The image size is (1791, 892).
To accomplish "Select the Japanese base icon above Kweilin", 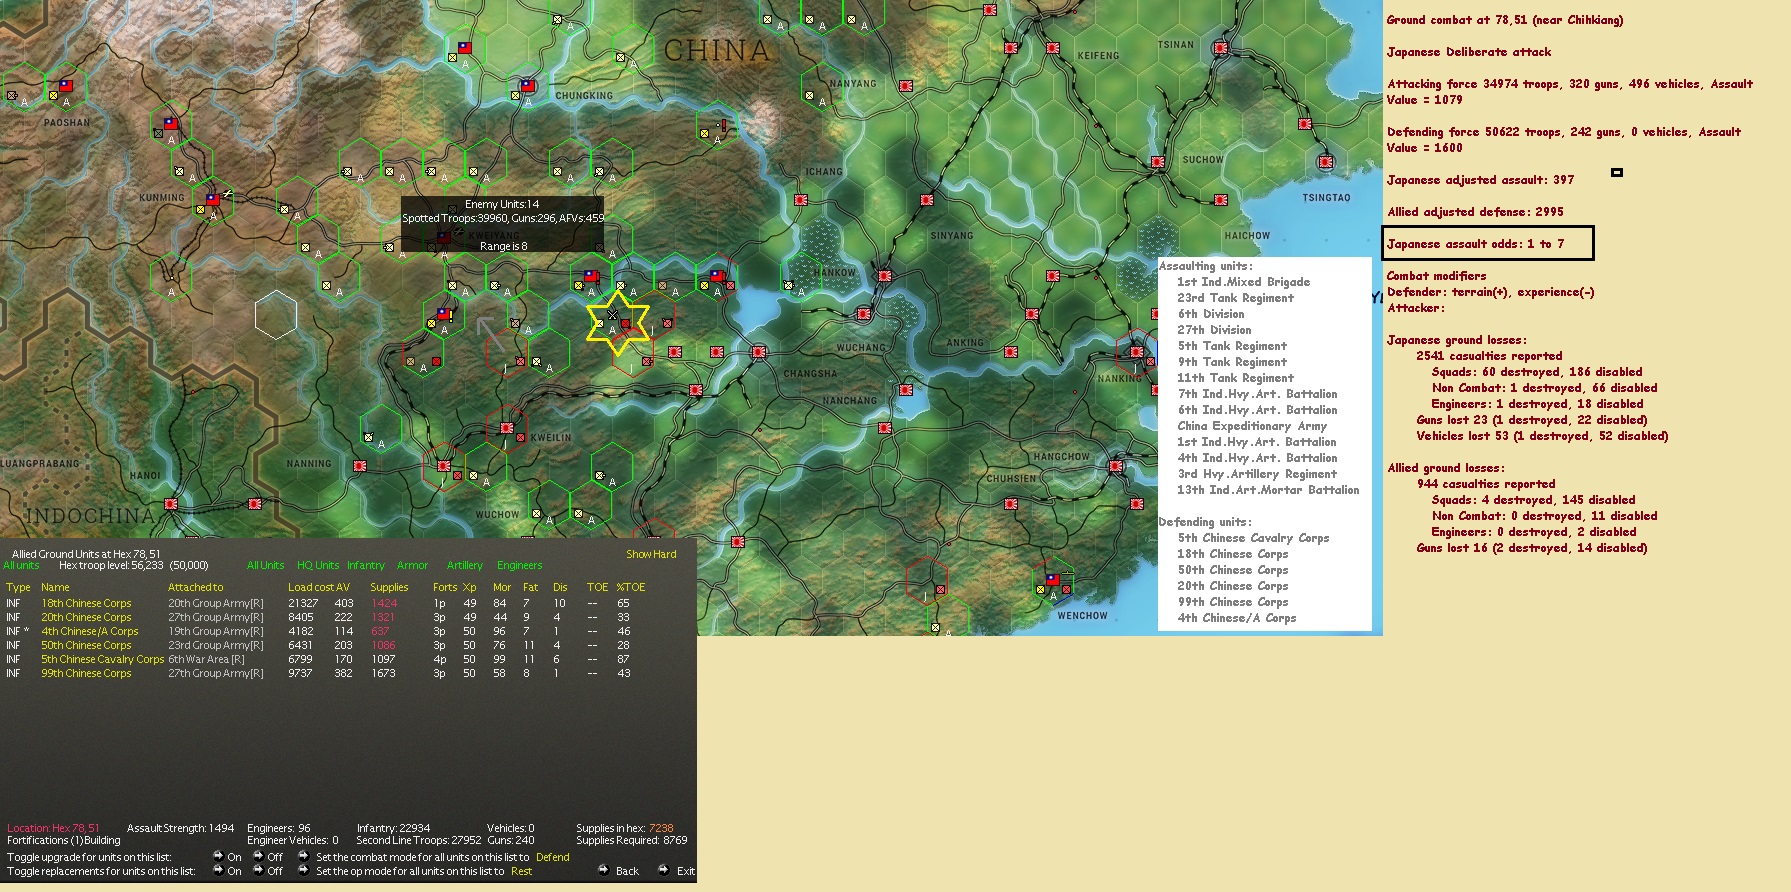I will [506, 428].
